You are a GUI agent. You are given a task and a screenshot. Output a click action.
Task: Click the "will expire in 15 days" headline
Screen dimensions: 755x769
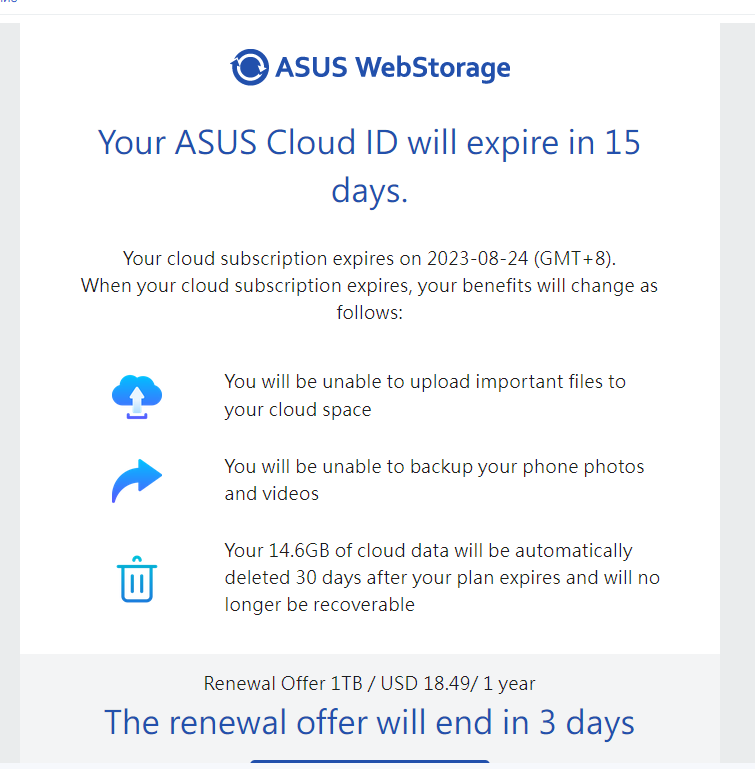369,143
